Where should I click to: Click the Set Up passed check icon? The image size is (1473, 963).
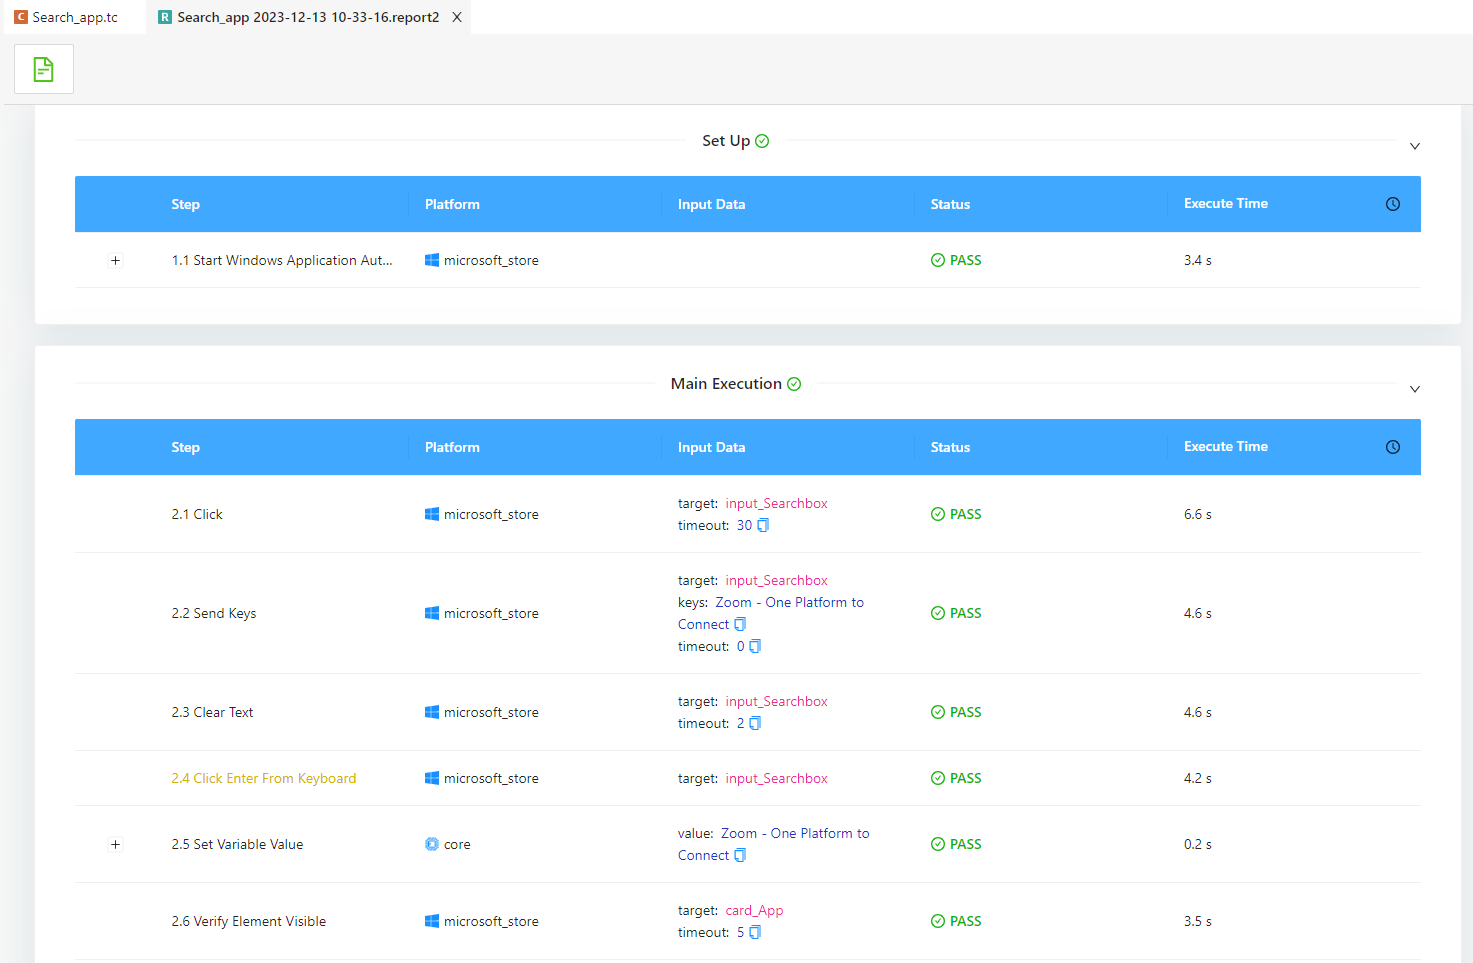pos(762,141)
